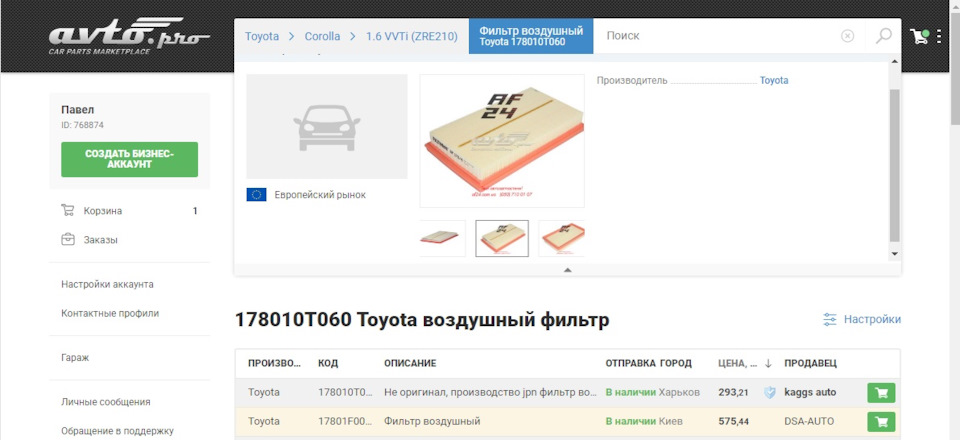Click the ОТПРАВКА column header

pyautogui.click(x=630, y=364)
